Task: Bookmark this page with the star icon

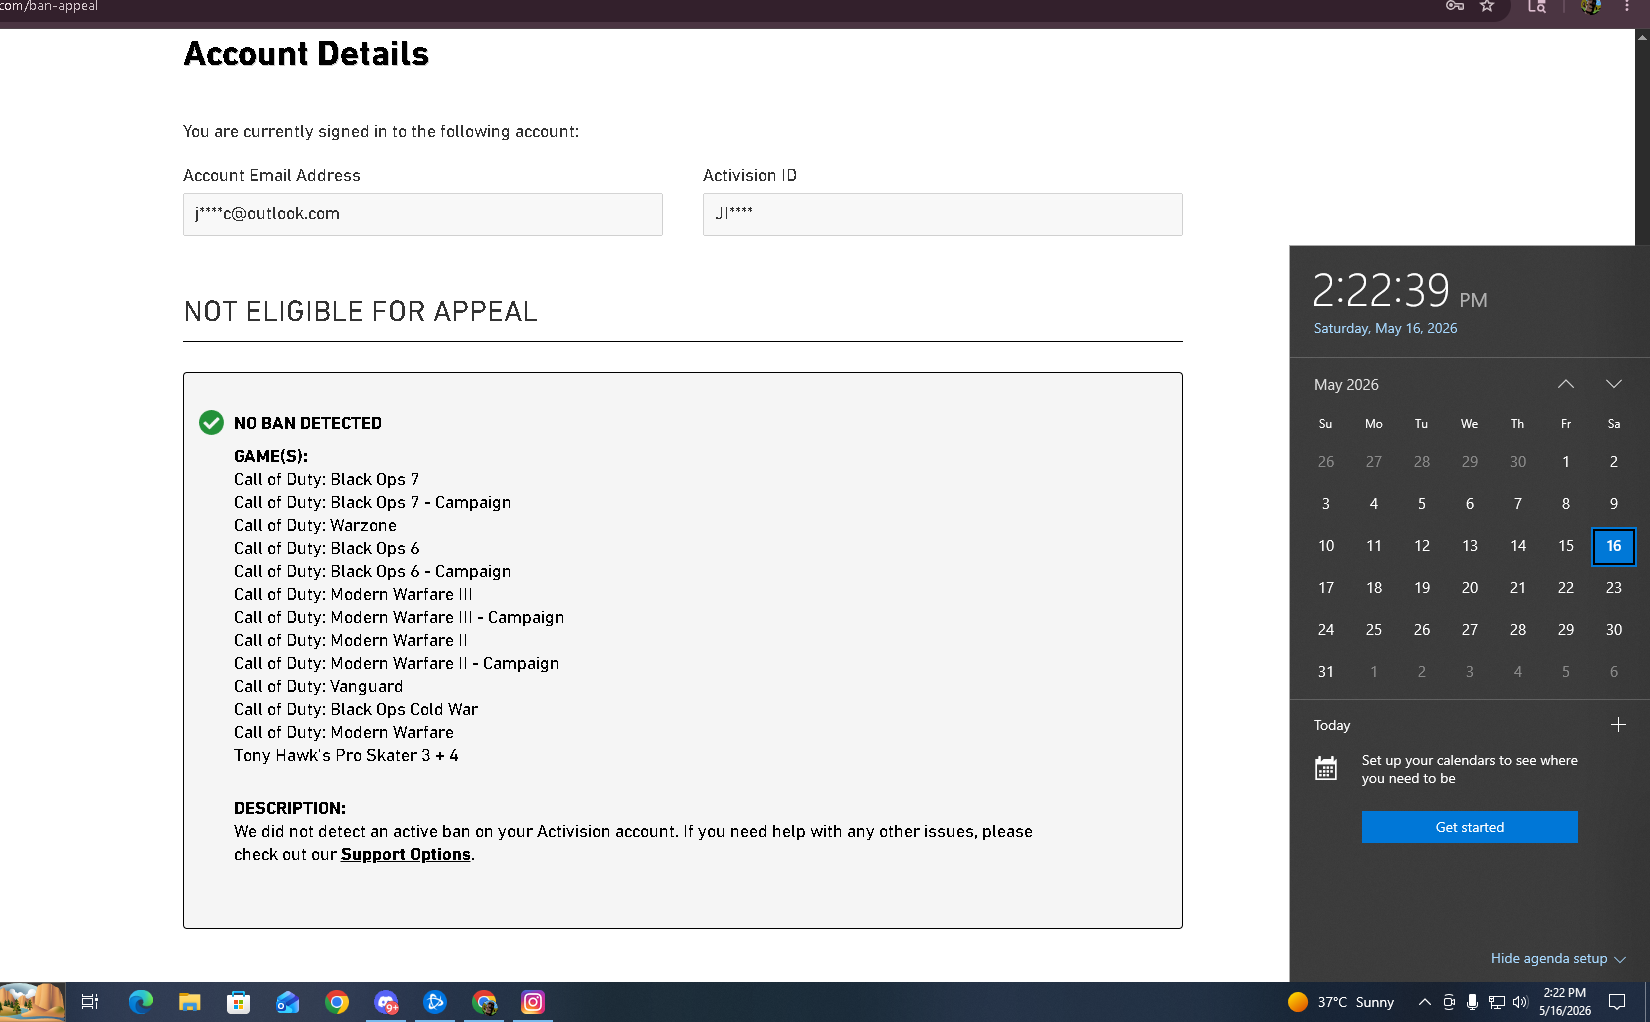Action: tap(1487, 6)
